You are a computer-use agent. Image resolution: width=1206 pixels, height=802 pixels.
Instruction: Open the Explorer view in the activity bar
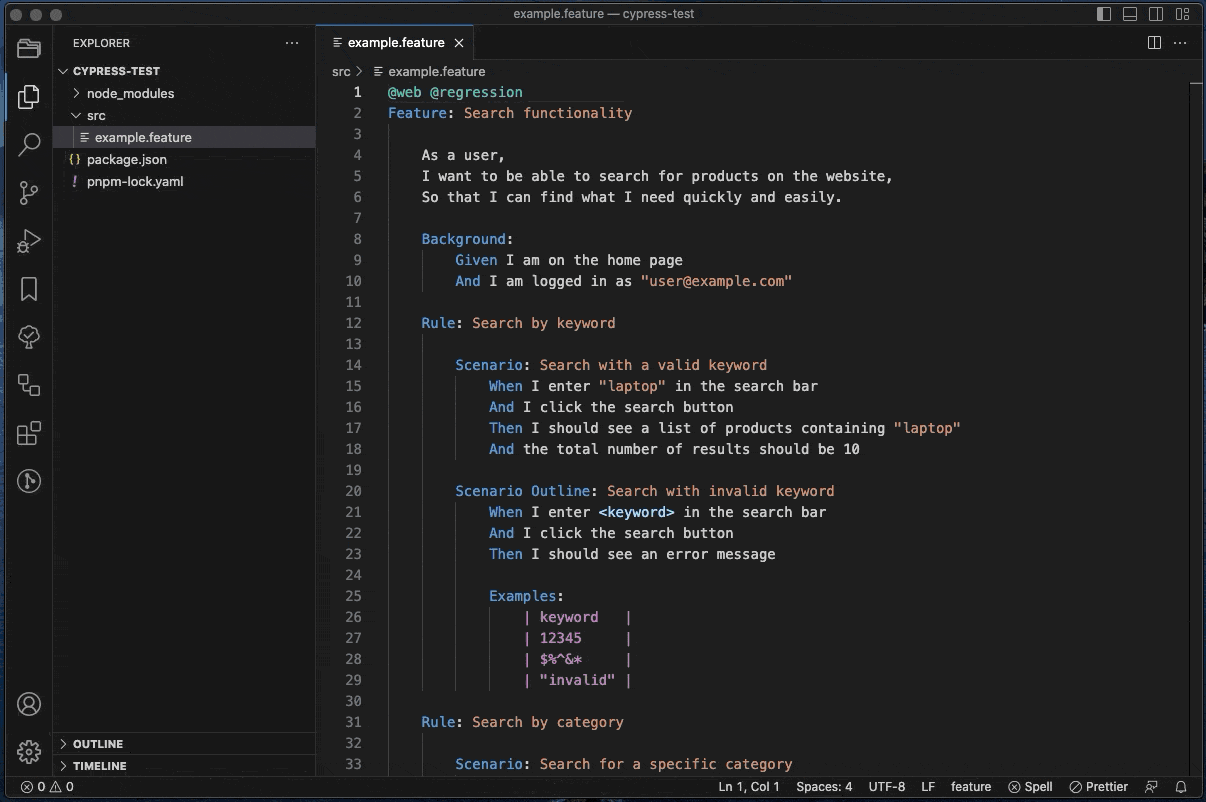coord(29,97)
